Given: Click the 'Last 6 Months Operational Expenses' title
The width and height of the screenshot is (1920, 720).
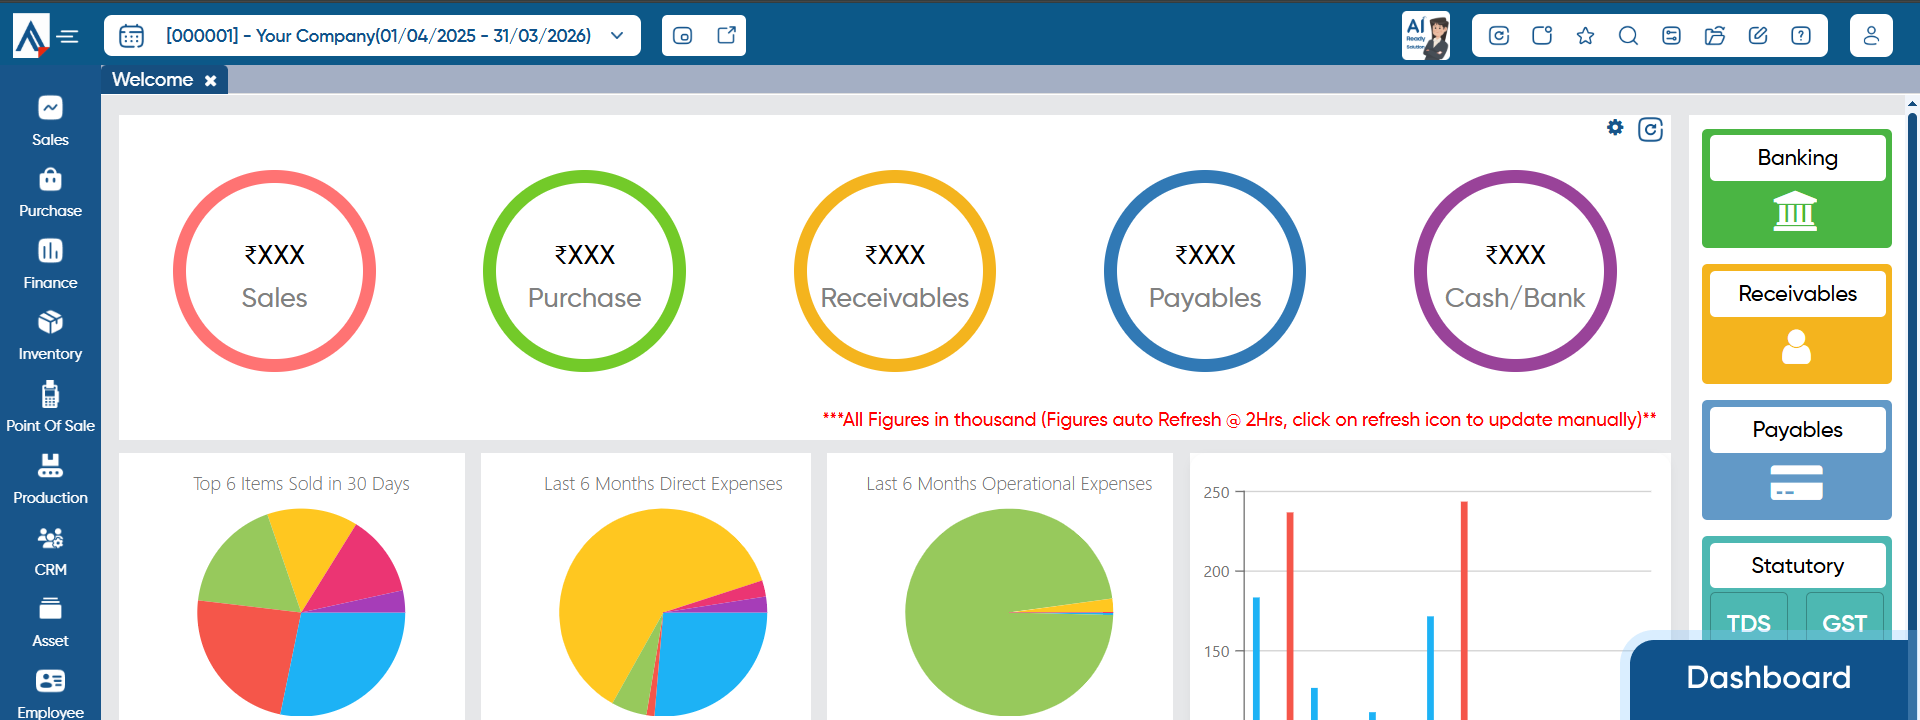Looking at the screenshot, I should point(1009,484).
